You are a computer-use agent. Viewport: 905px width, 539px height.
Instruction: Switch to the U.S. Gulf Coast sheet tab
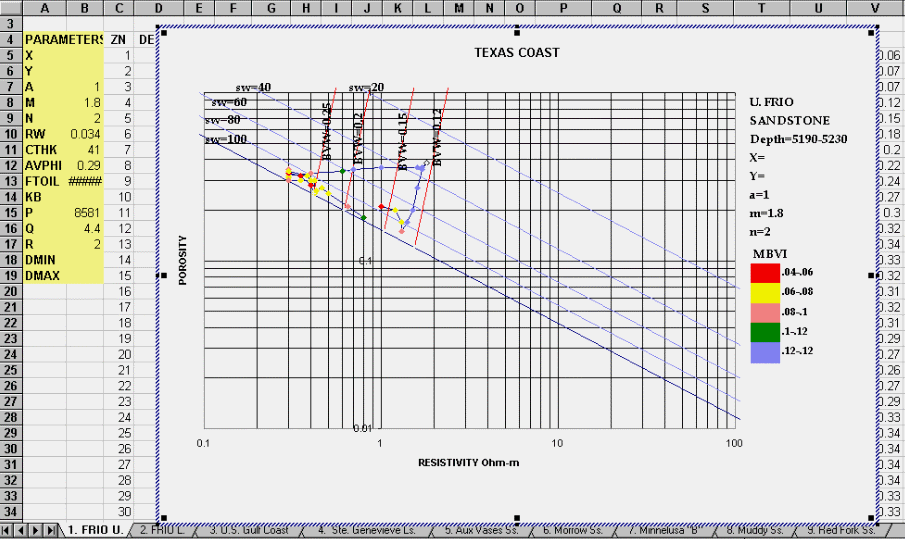[x=248, y=530]
